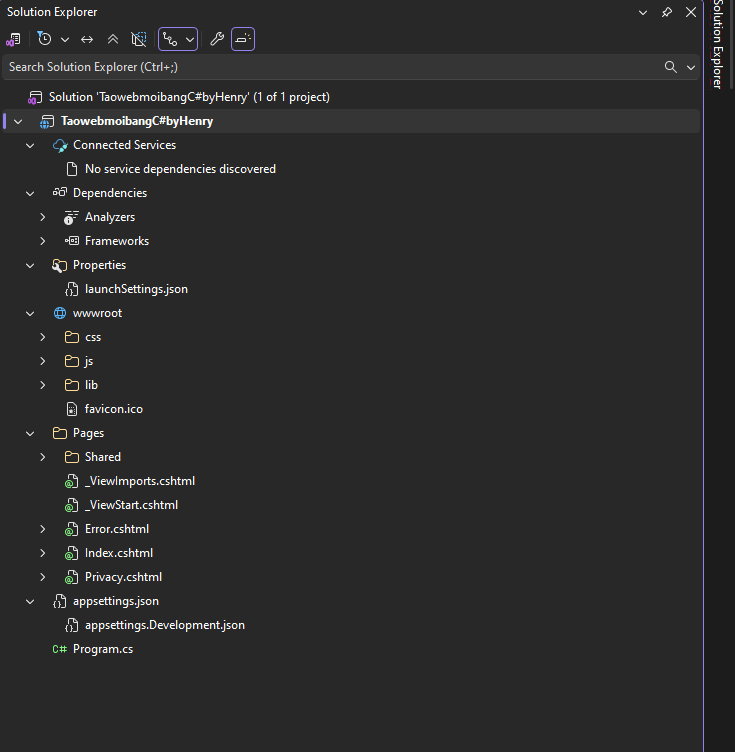
Task: Open the Solution Explorer window options dropdown
Action: click(x=643, y=12)
